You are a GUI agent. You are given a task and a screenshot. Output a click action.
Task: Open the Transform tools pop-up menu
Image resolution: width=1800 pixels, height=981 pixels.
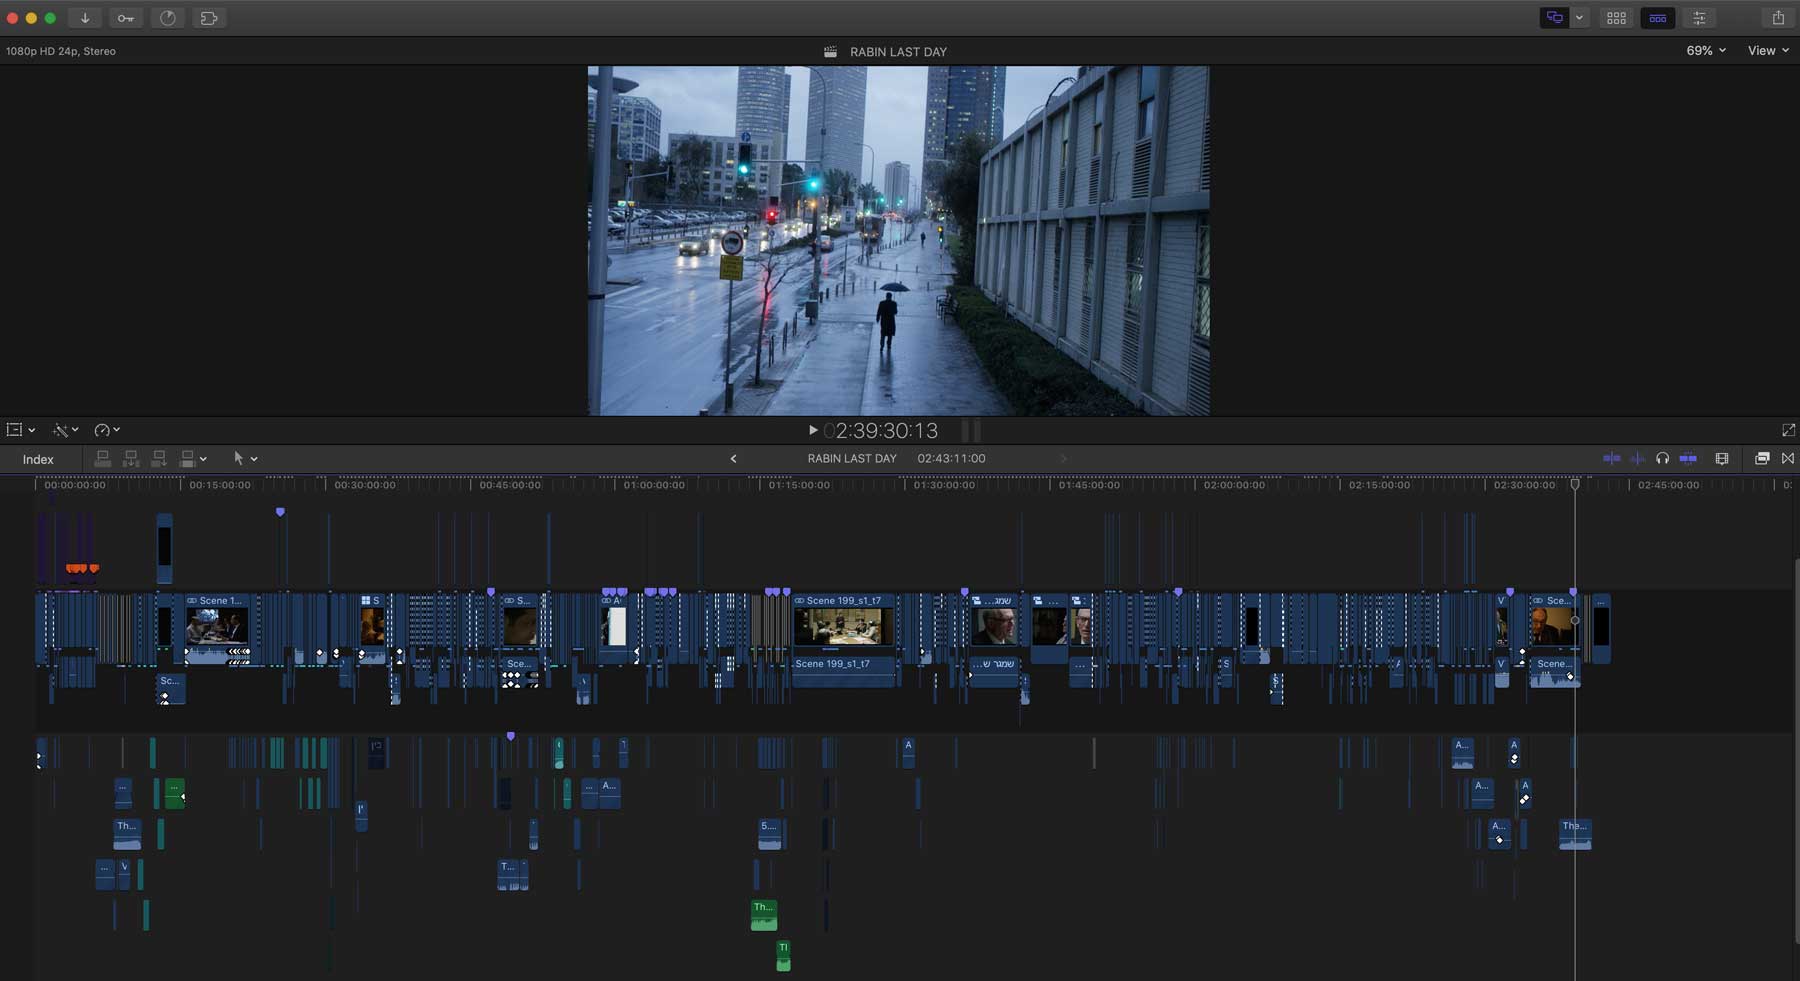(21, 430)
